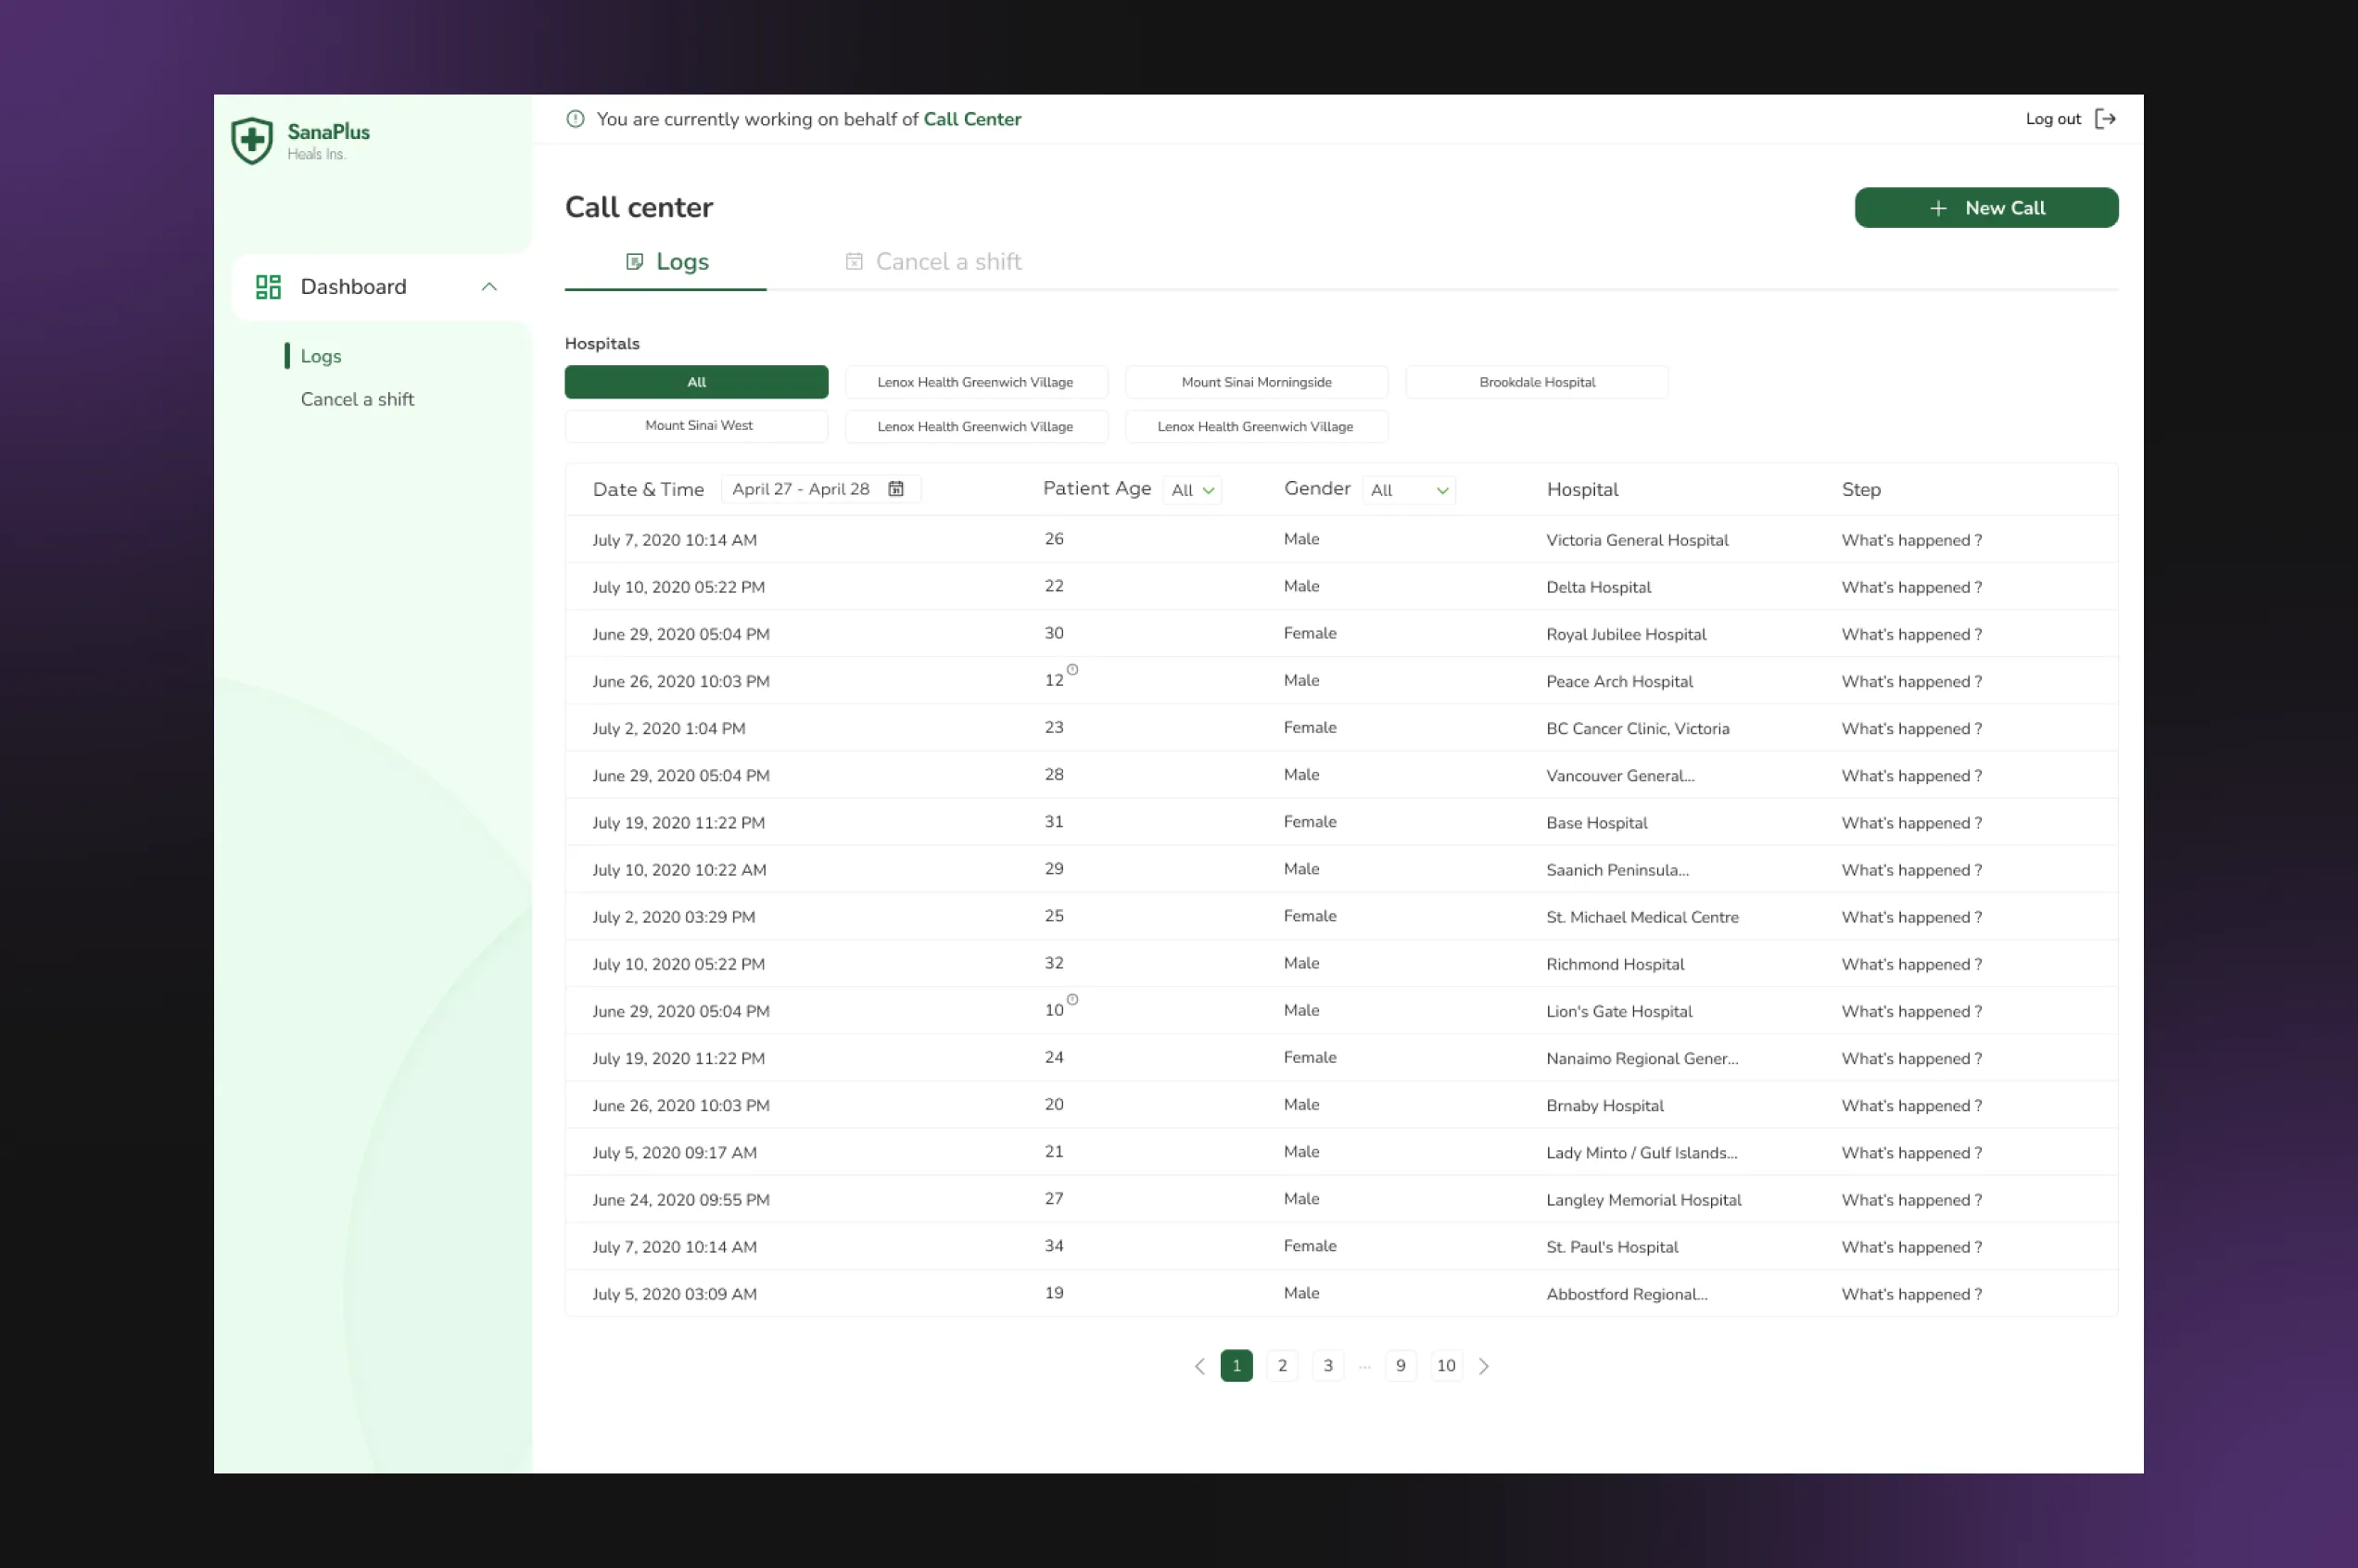Go to previous page arrow

point(1199,1366)
